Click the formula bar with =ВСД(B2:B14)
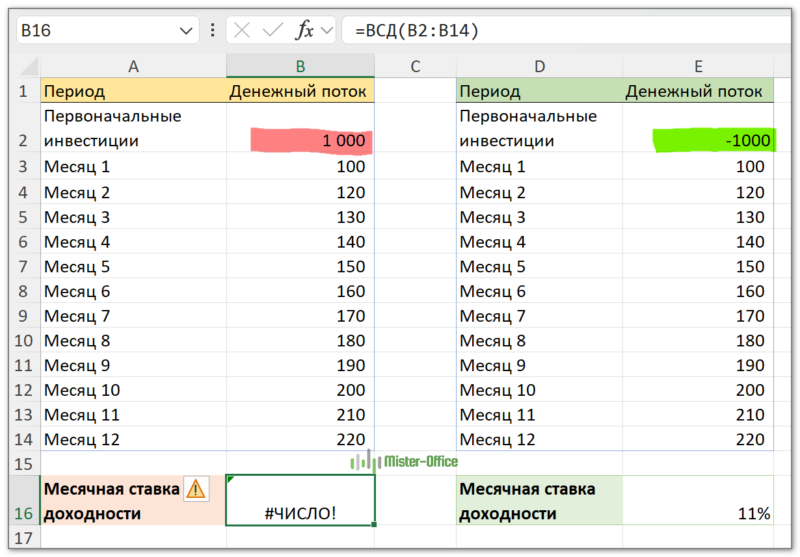 [560, 31]
